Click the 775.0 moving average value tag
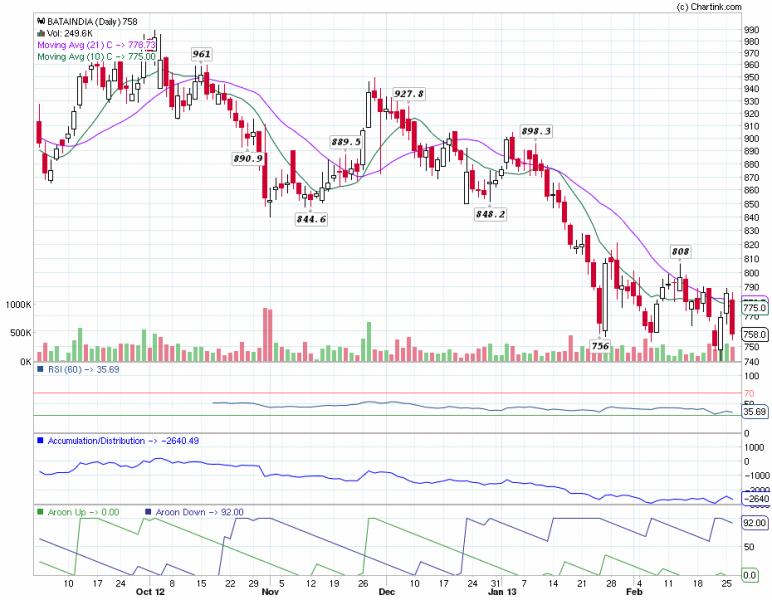Viewport: 772px width, 600px height. 755,308
